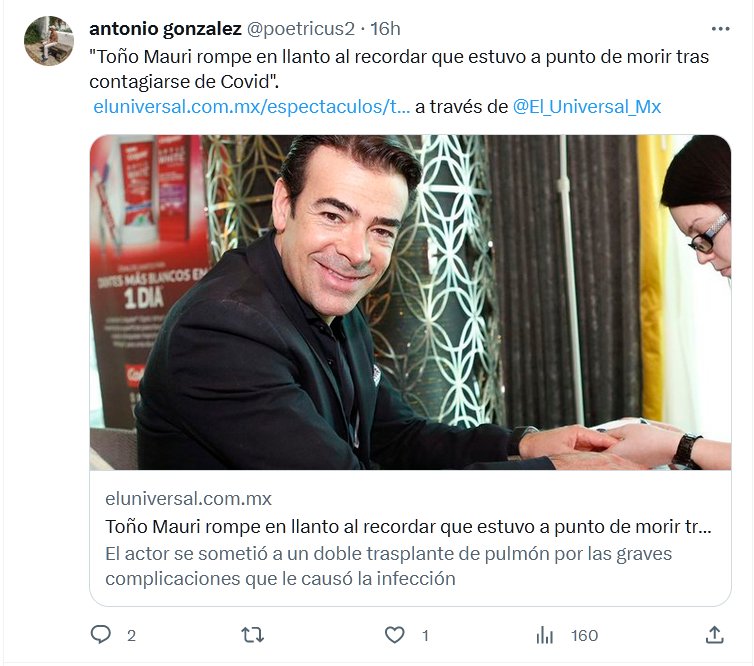Click the quoted tweet body text
754x666 pixels.
399,69
